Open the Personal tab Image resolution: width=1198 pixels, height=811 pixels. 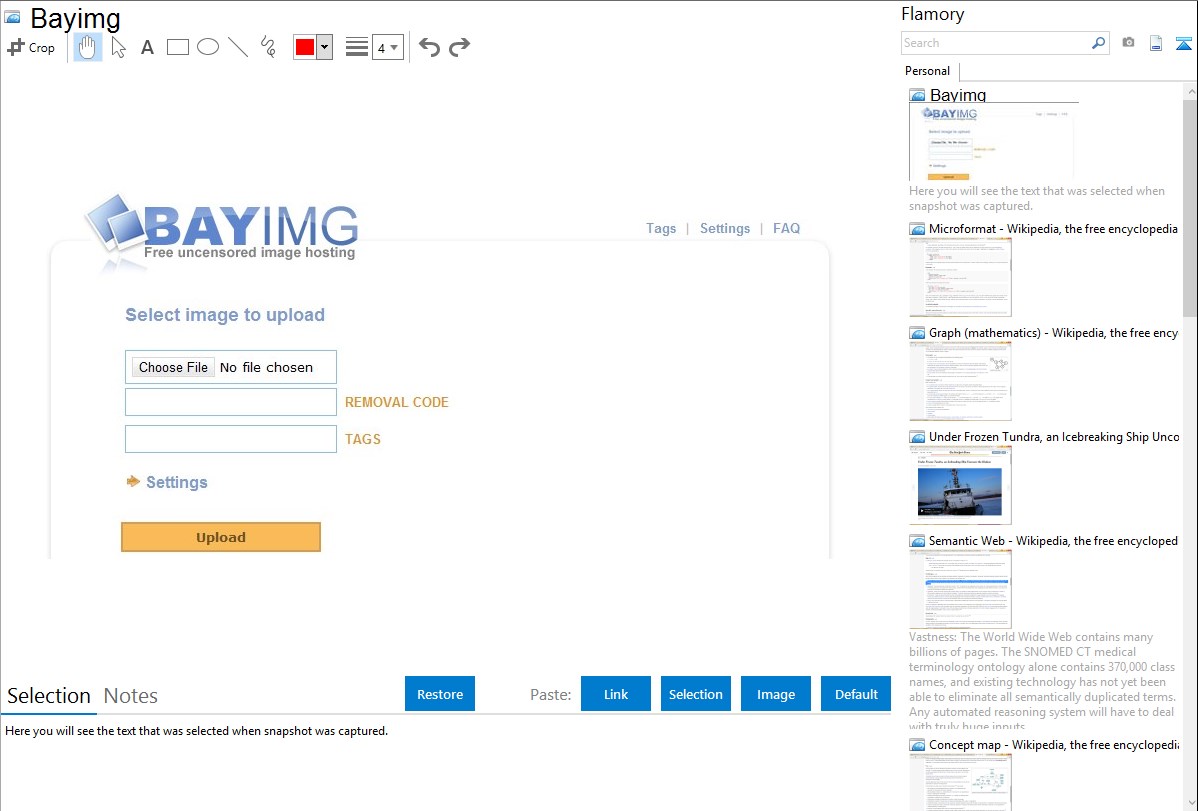[x=928, y=71]
